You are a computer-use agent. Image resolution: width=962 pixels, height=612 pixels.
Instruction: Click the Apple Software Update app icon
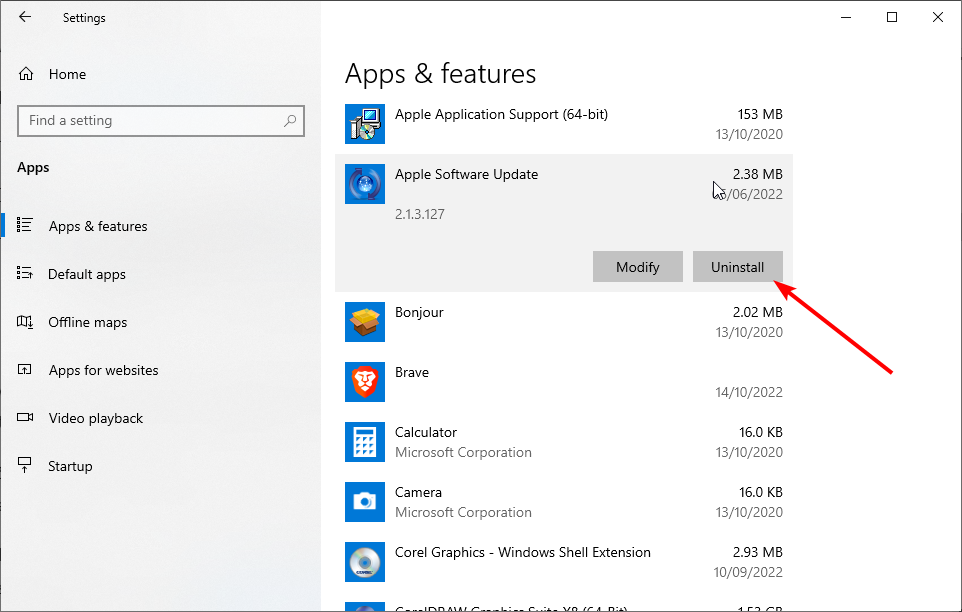[365, 184]
